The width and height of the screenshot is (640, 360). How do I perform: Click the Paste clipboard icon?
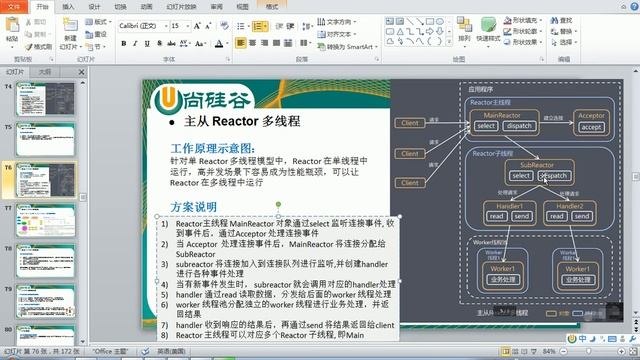pyautogui.click(x=12, y=24)
